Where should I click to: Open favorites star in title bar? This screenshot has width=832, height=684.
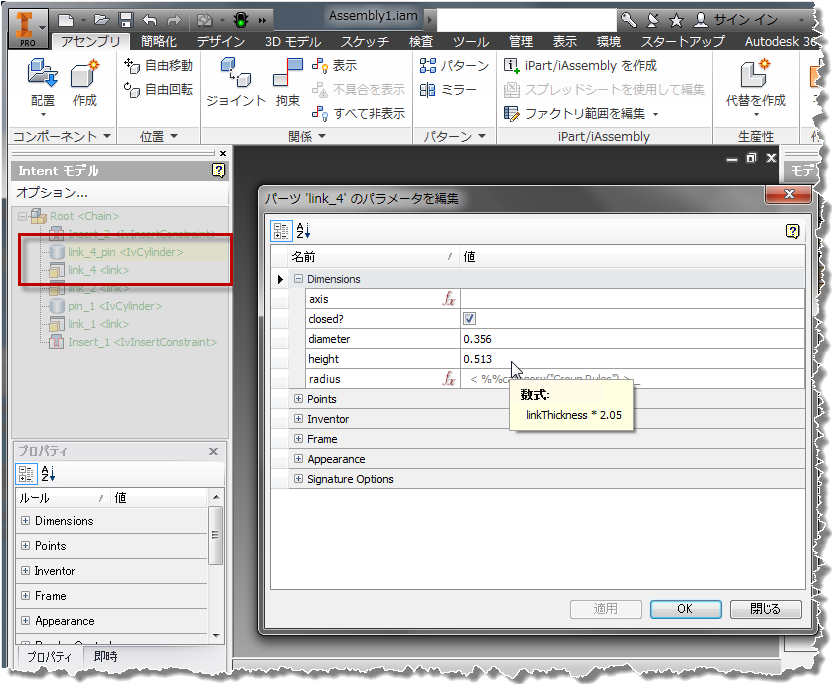point(676,21)
